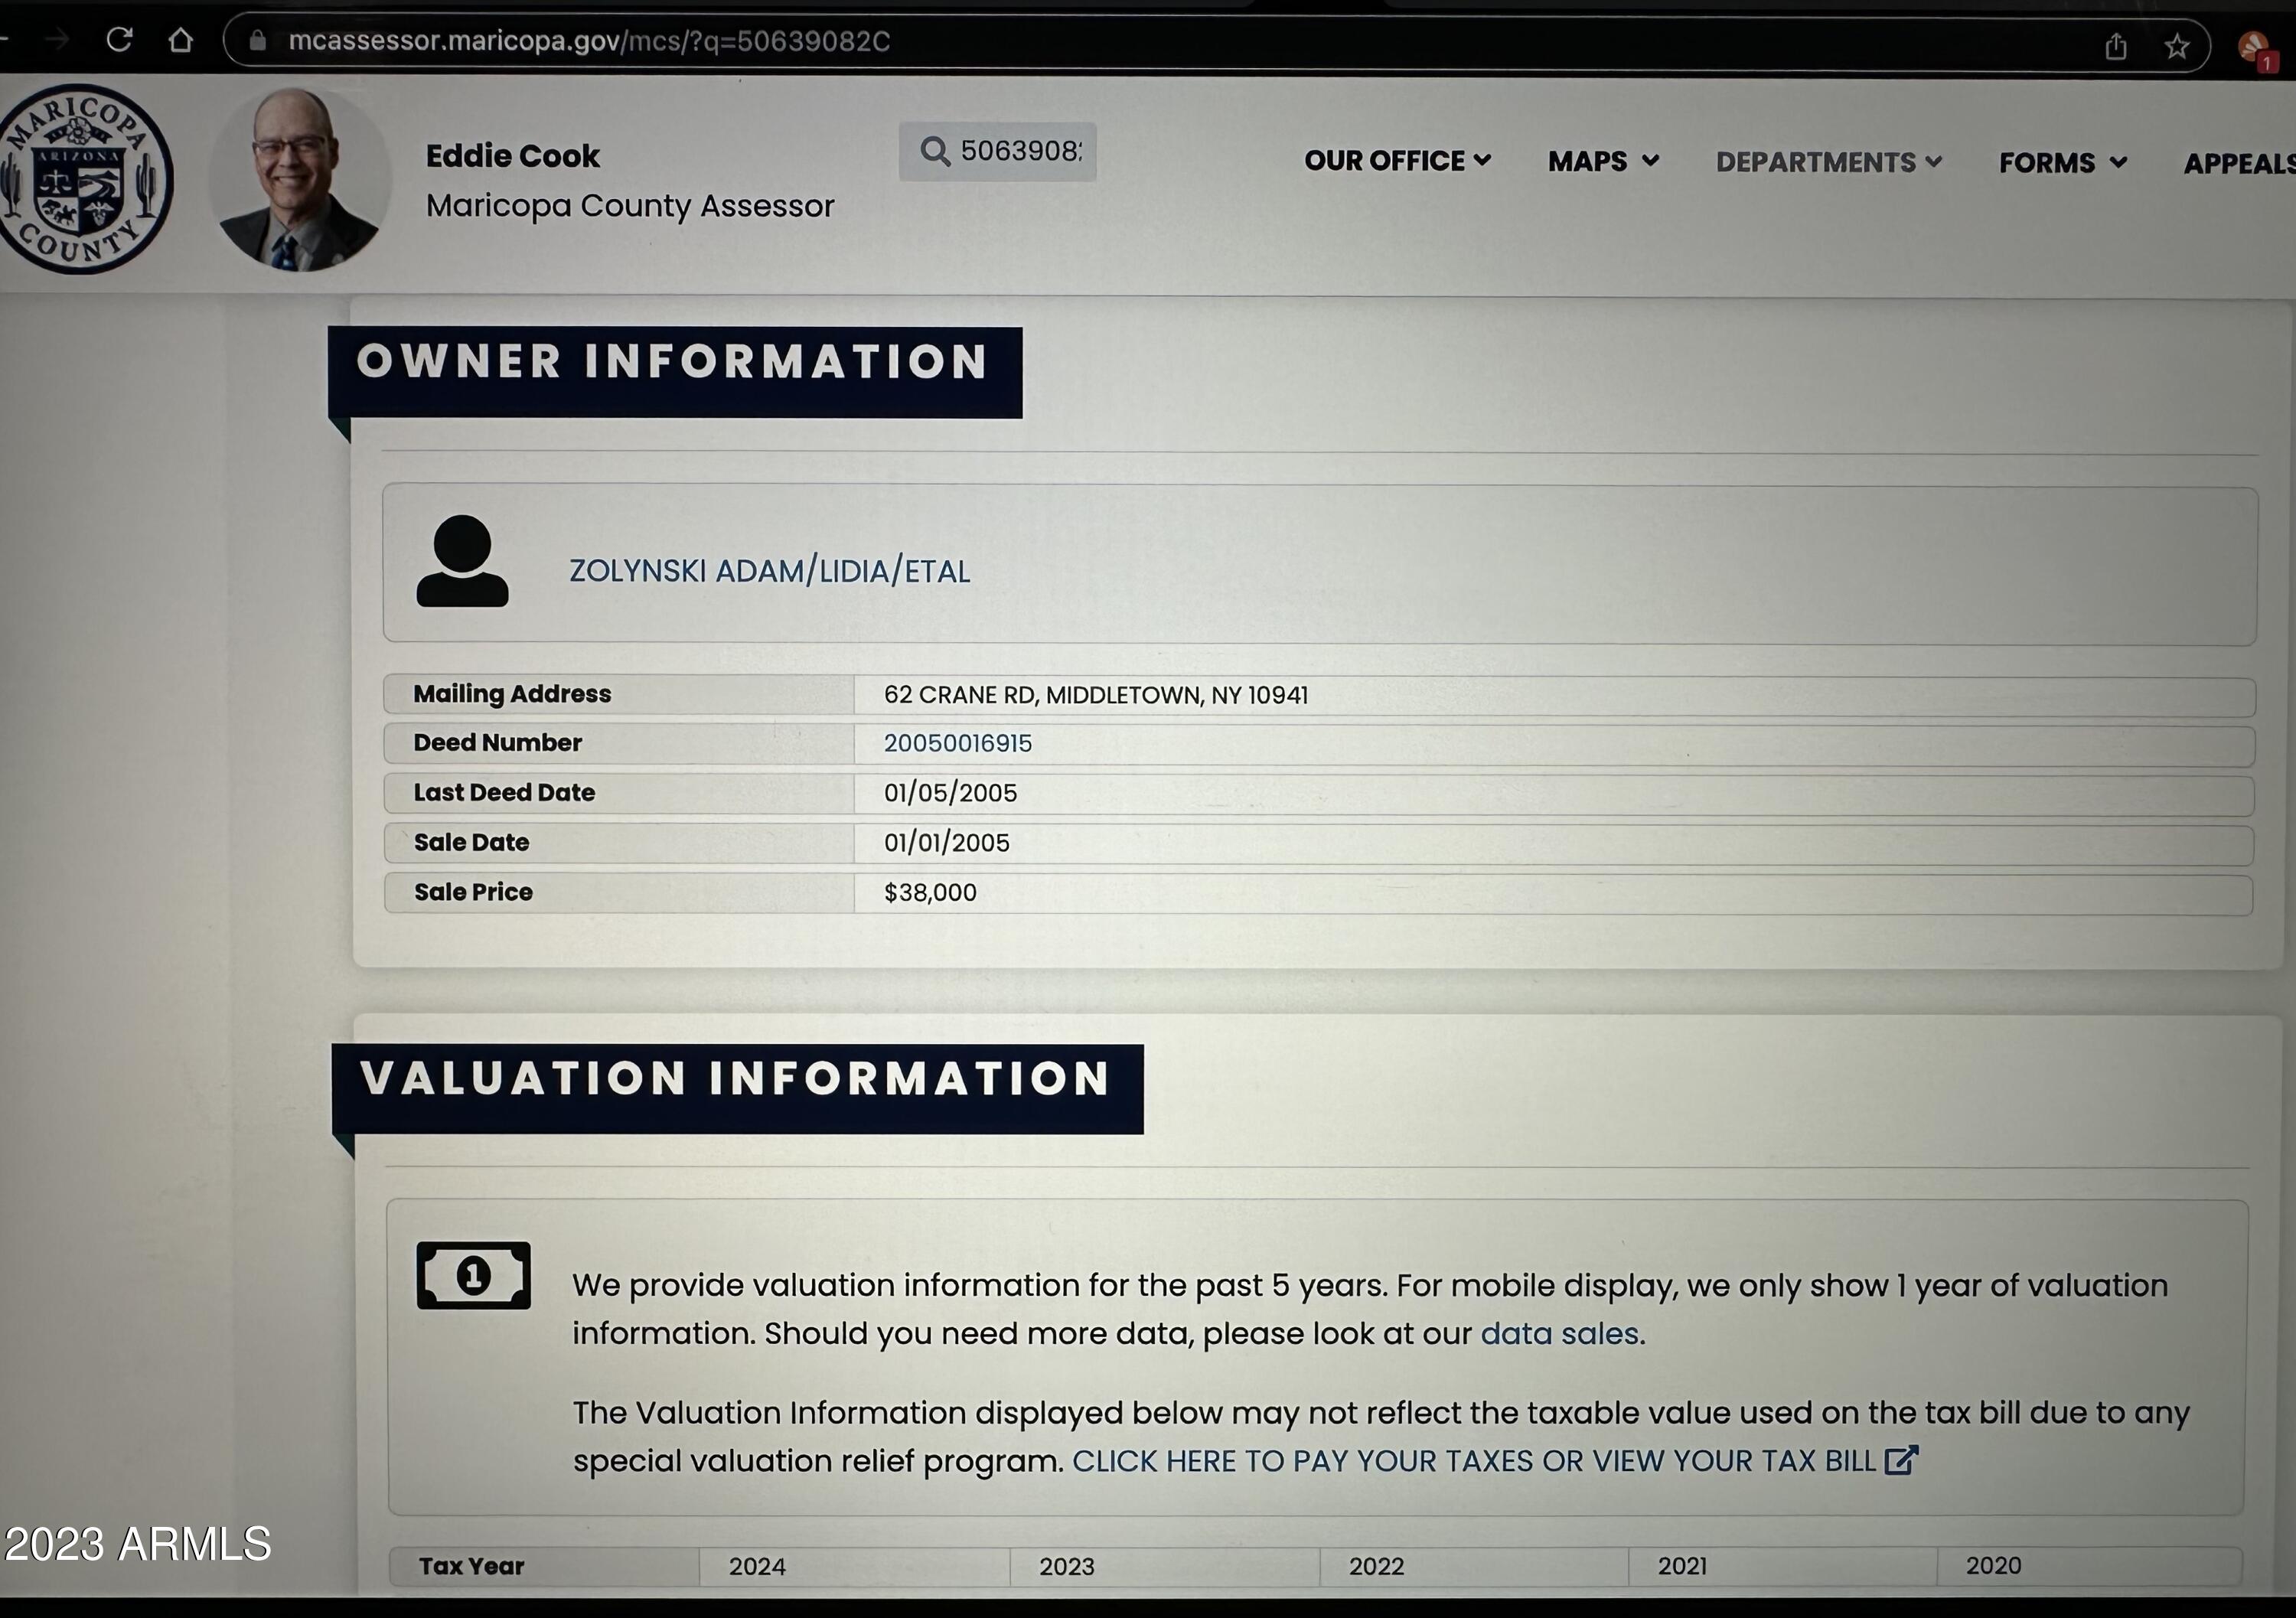Click the Eddie Cook name text
Screen dimensions: 2296x1618
point(513,156)
